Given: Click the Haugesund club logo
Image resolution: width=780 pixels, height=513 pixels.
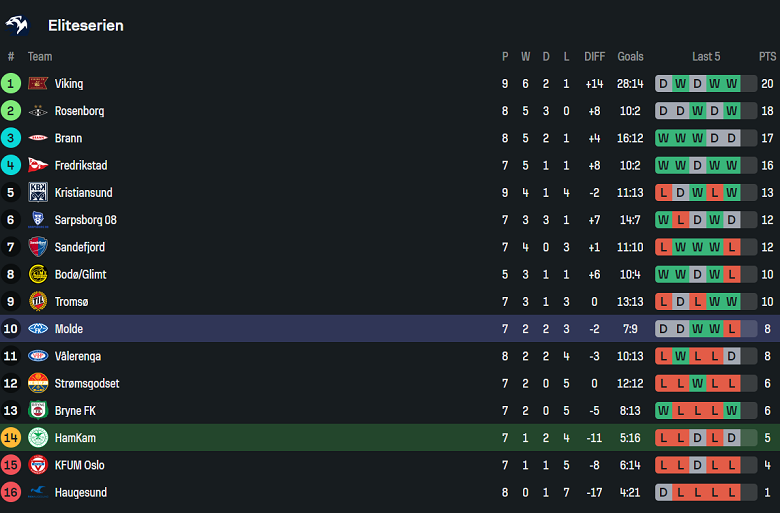Looking at the screenshot, I should tap(38, 492).
